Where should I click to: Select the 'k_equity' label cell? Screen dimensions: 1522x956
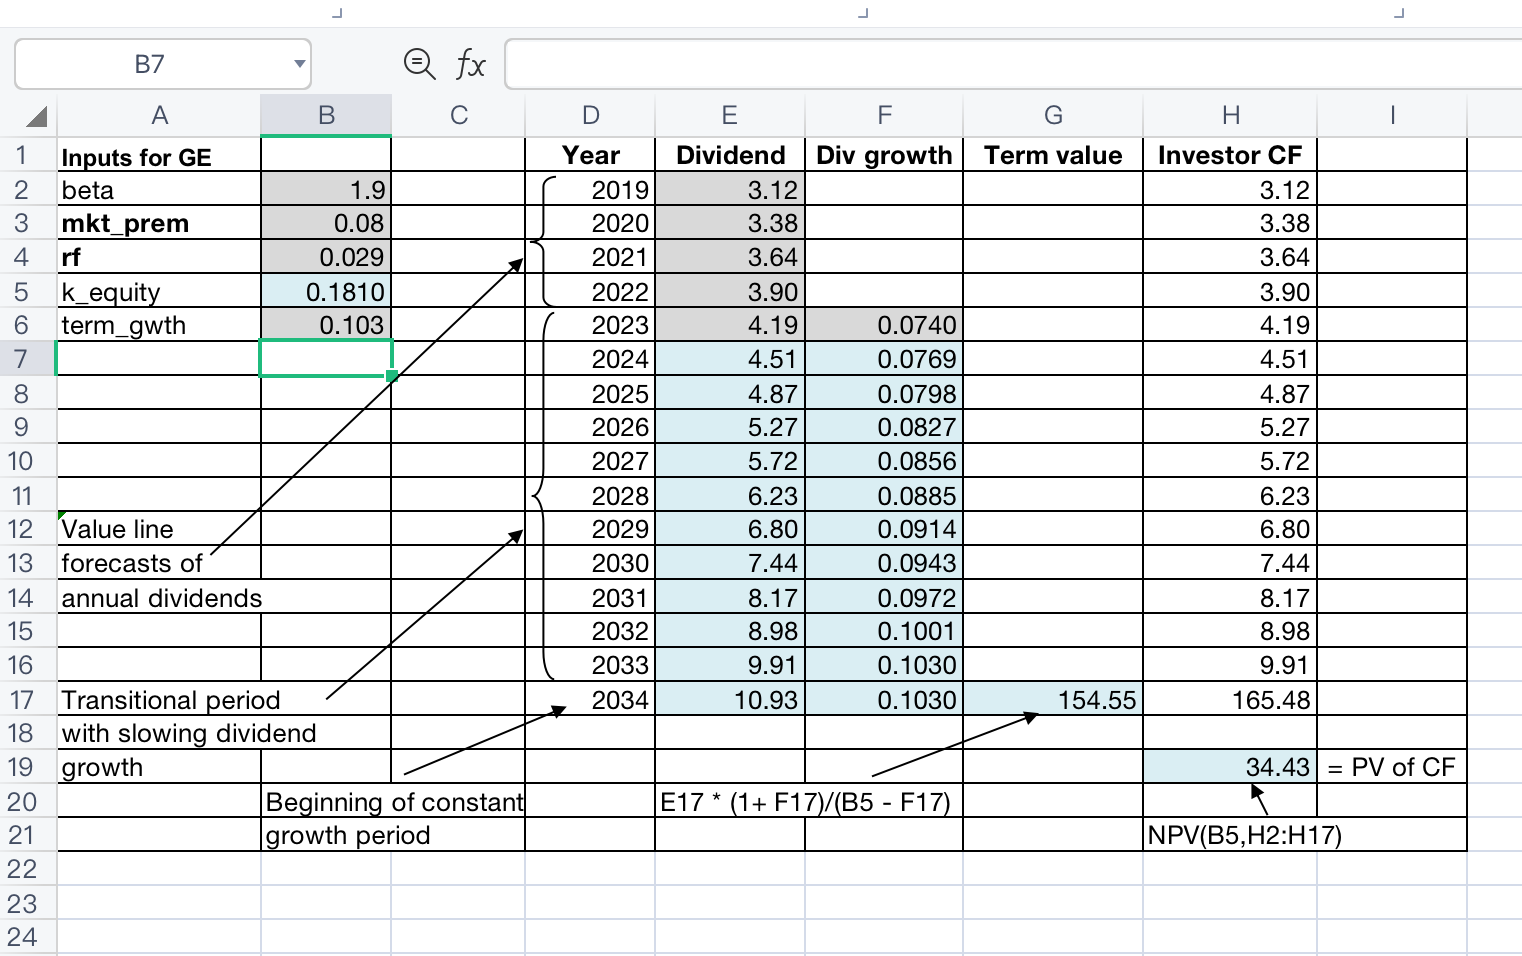click(159, 291)
